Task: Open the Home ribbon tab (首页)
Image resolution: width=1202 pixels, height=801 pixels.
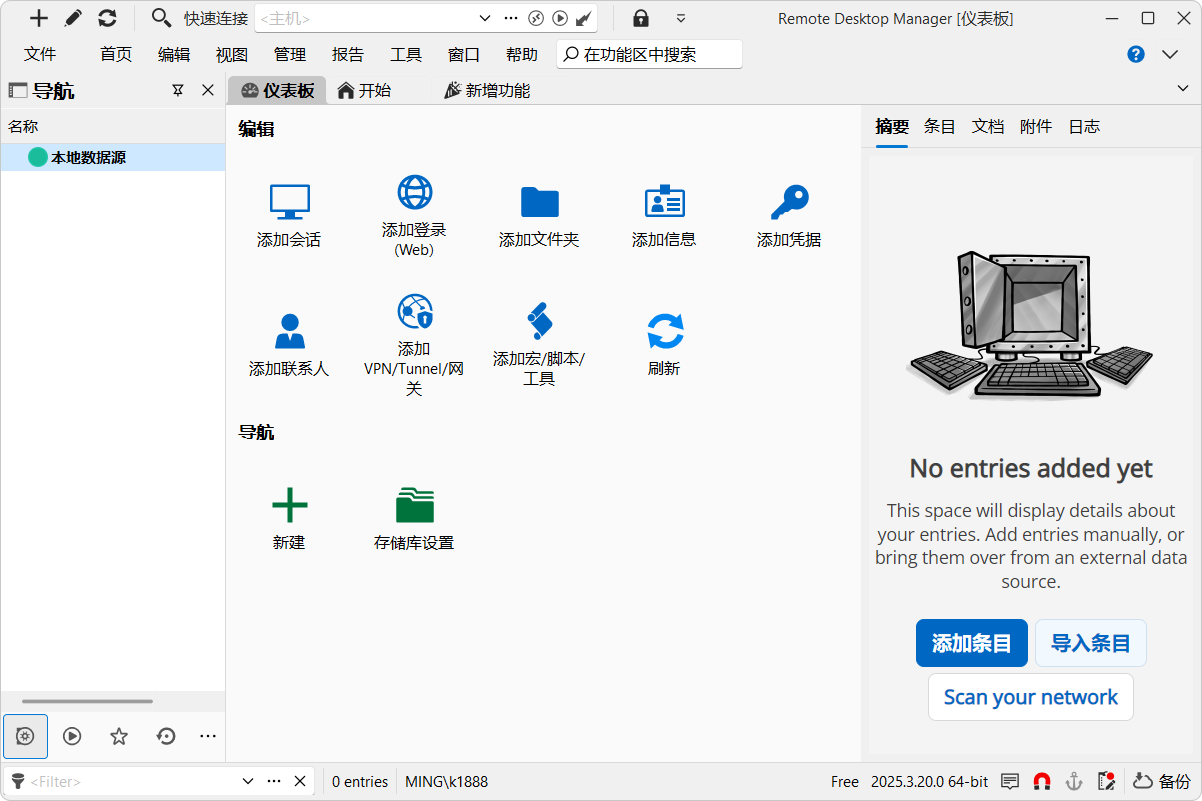Action: point(116,54)
